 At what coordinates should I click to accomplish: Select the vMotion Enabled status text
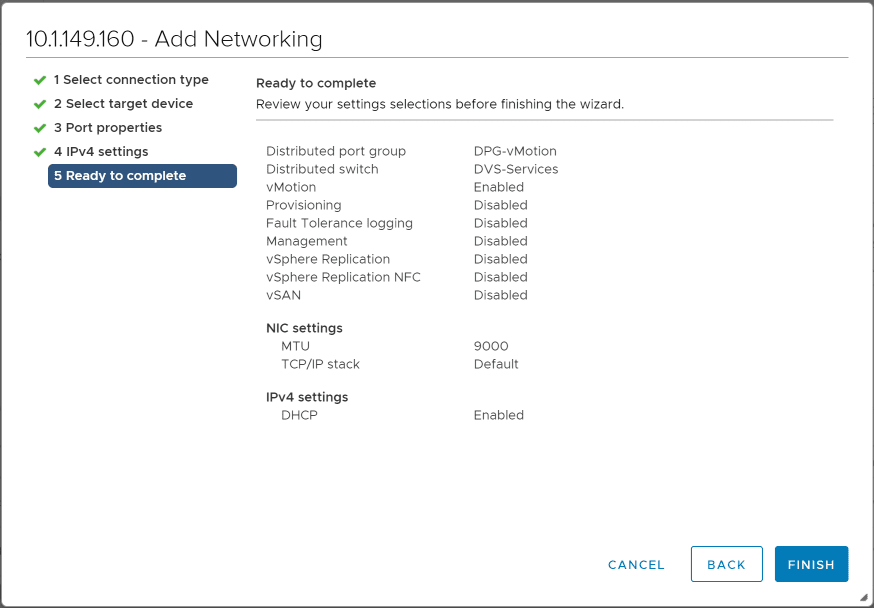pos(498,187)
